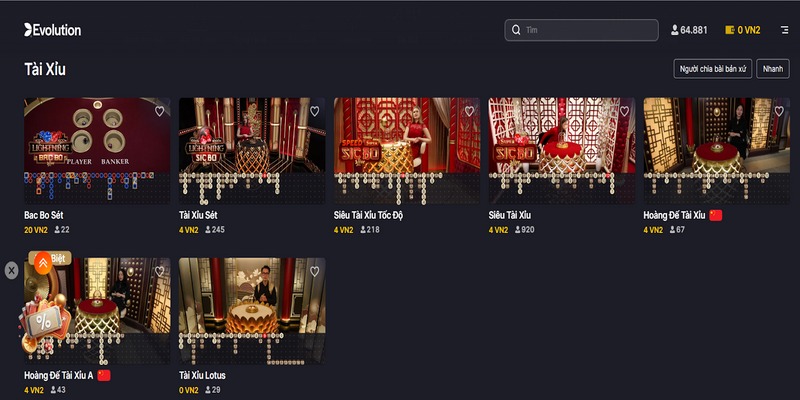
Task: Click the Evolution logo
Action: [53, 30]
